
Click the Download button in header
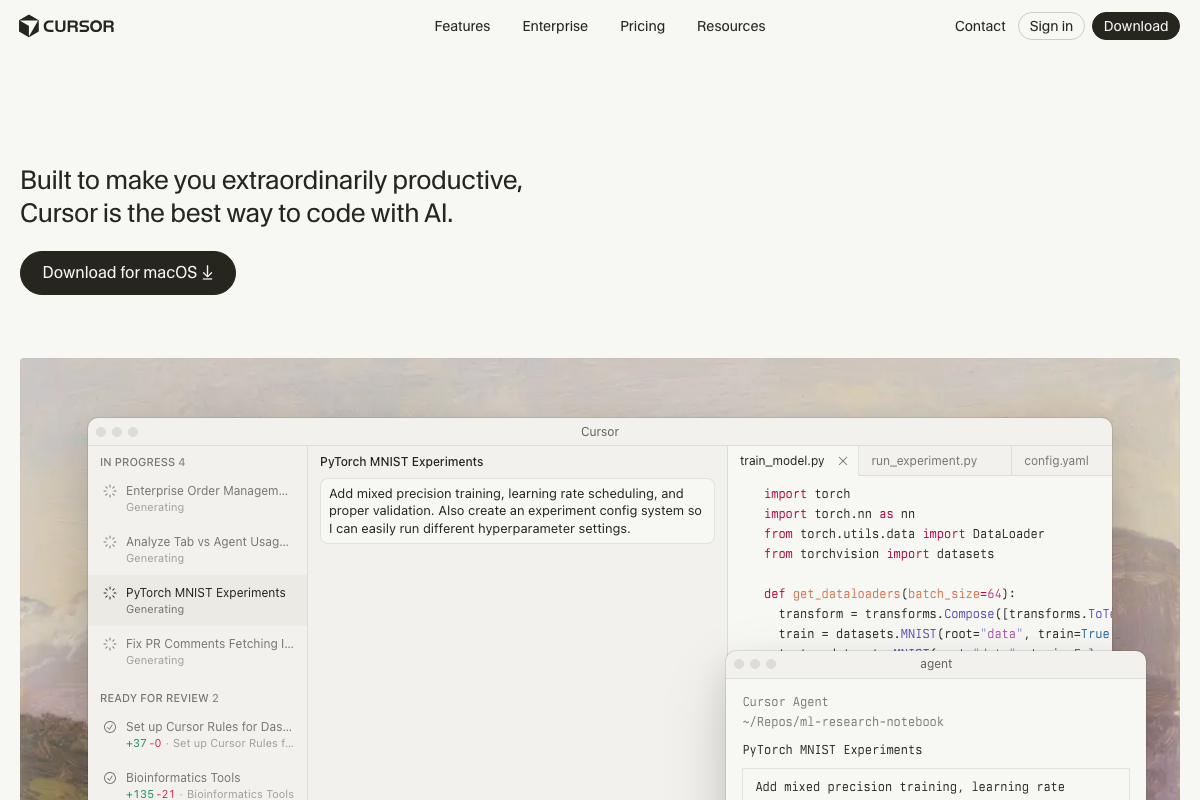tap(1135, 26)
